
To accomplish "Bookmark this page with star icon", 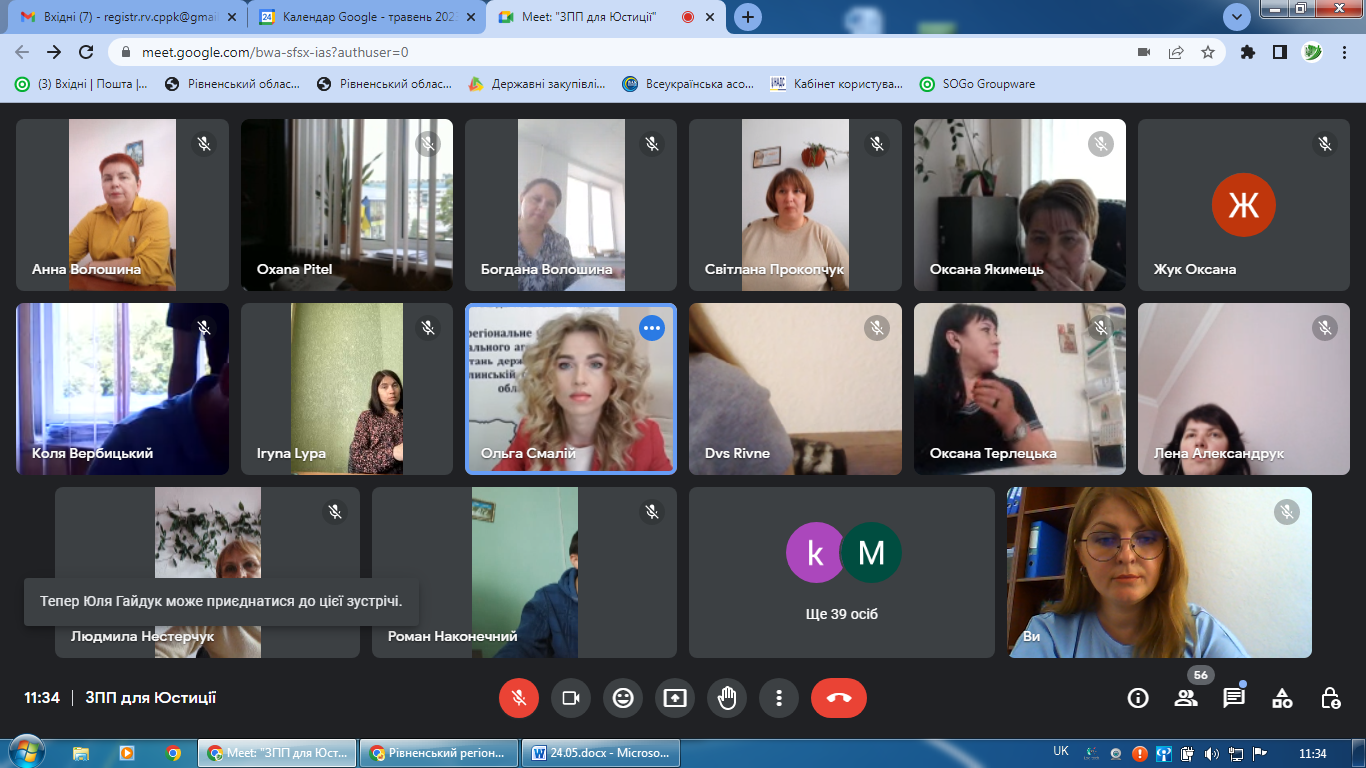I will (1208, 52).
